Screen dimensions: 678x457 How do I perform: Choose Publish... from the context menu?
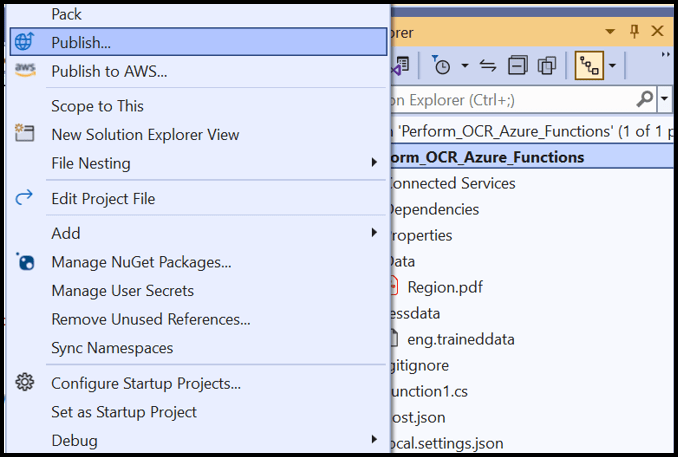click(198, 42)
